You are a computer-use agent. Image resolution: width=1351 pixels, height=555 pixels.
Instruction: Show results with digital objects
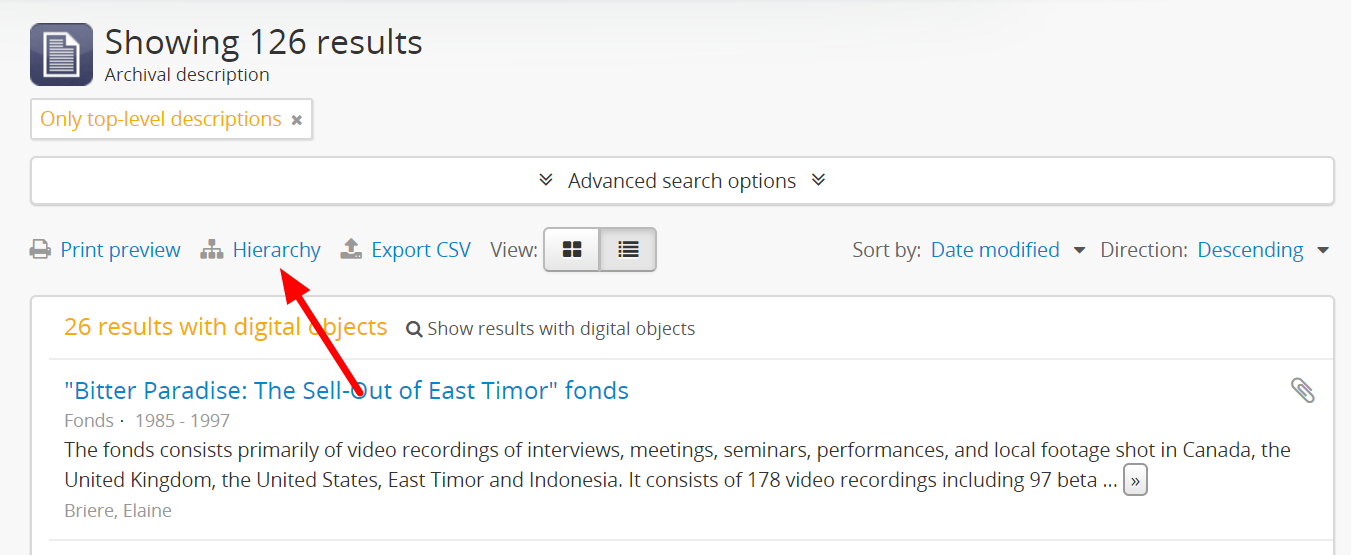(560, 329)
